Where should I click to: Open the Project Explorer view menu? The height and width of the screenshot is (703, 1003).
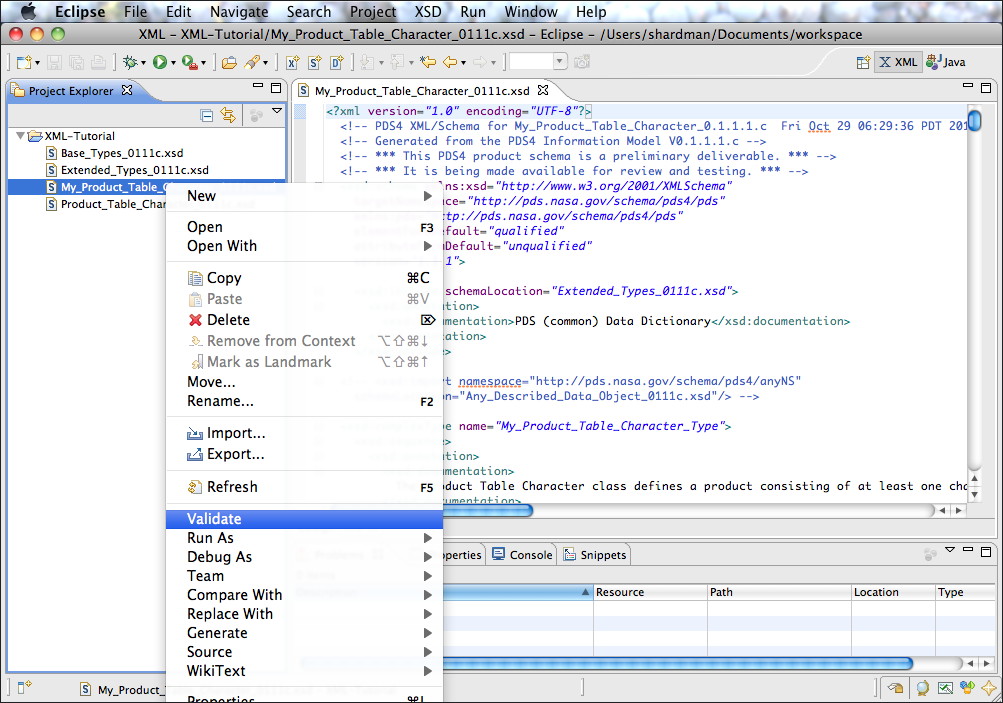(277, 112)
